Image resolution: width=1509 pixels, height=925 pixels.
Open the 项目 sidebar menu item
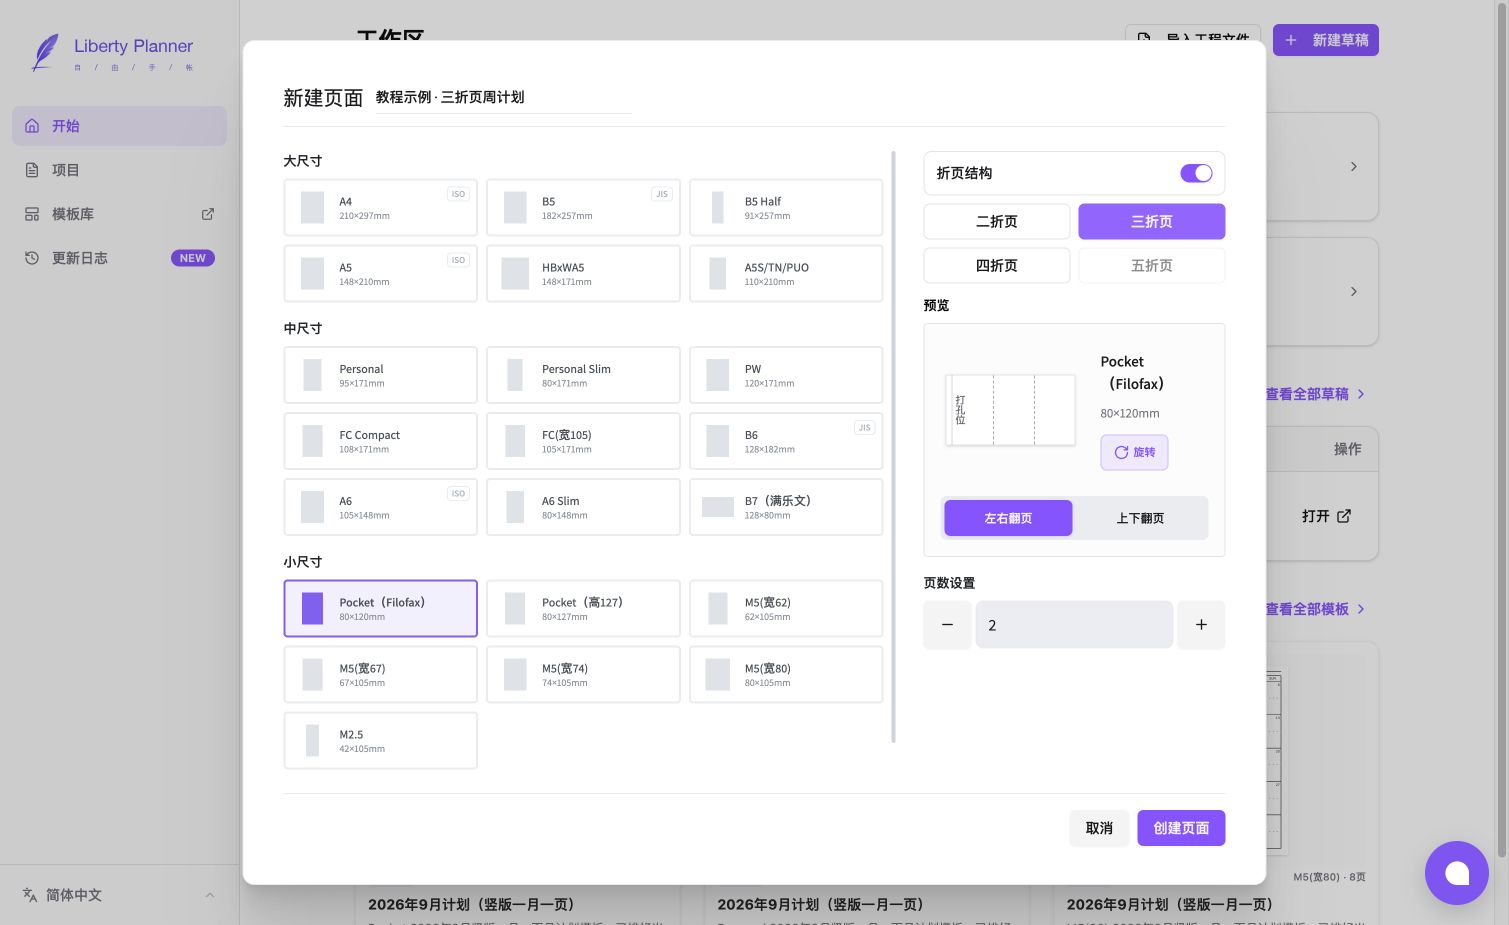coord(119,170)
